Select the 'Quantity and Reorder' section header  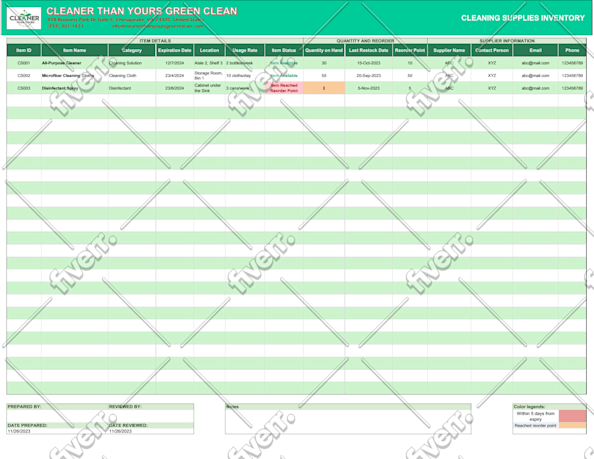[x=365, y=41]
